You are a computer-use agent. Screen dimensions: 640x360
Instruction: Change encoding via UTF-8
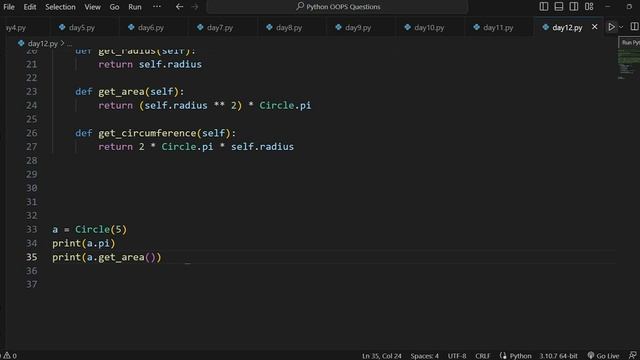point(457,356)
